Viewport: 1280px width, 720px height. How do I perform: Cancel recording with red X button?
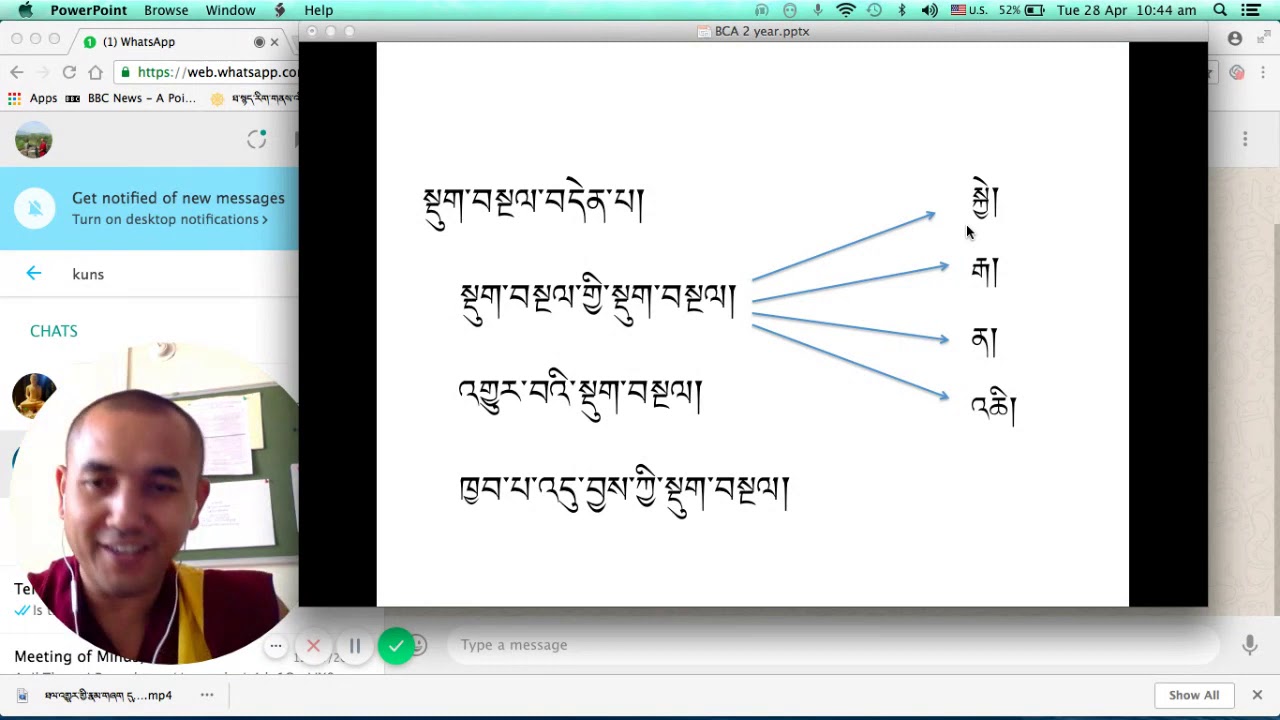(313, 646)
